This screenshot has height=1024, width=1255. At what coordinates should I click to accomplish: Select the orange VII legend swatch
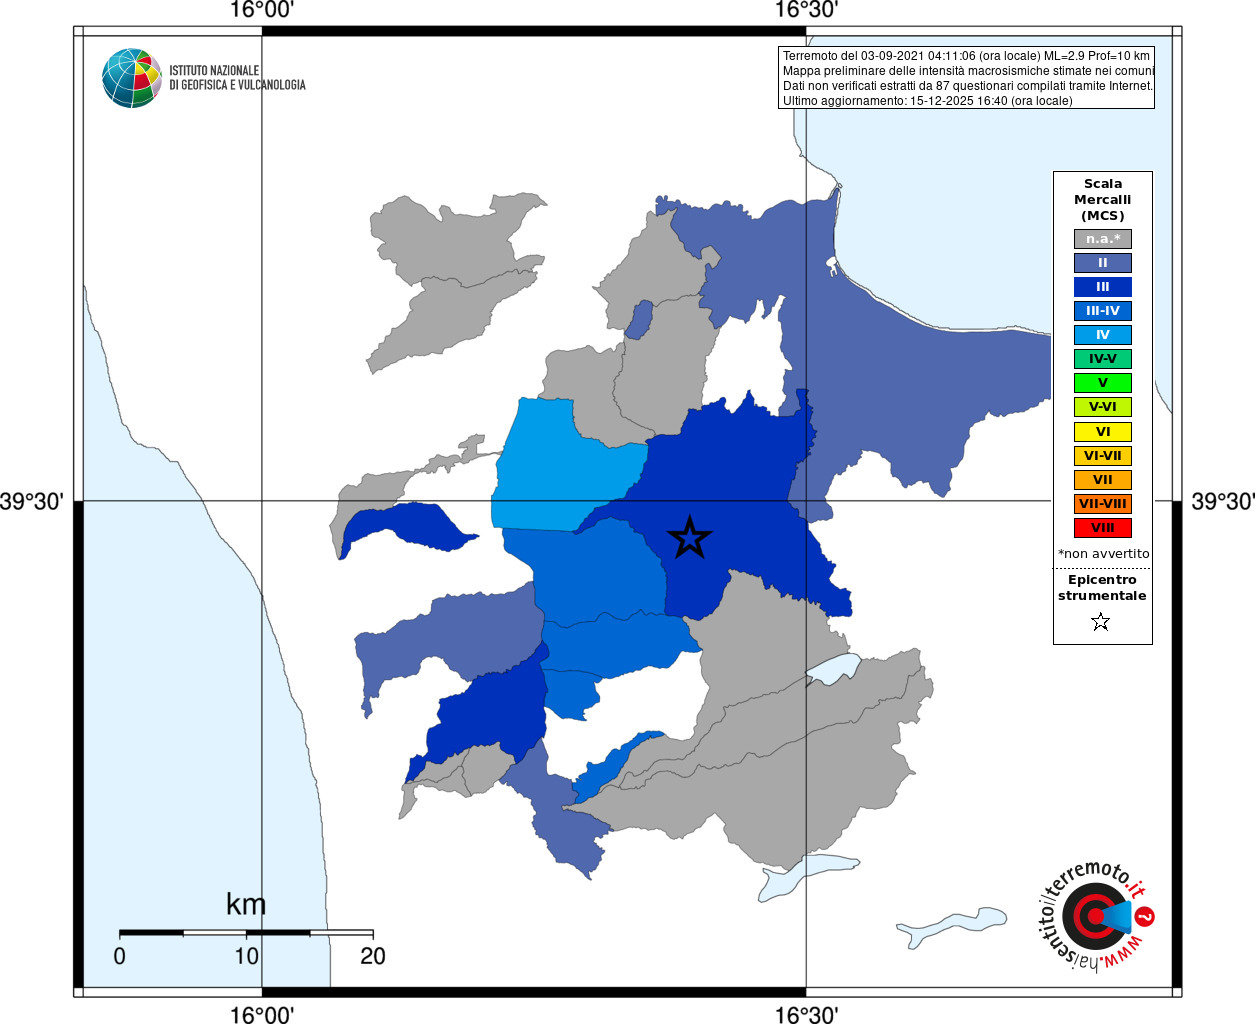[1103, 480]
